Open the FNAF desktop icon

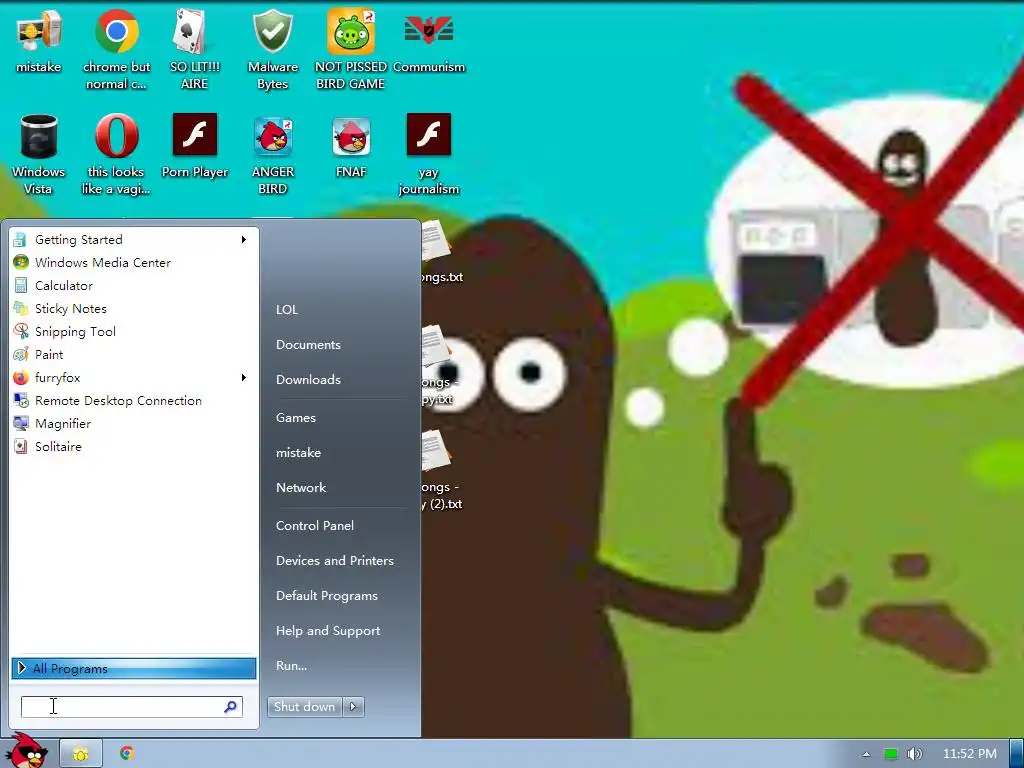(351, 146)
